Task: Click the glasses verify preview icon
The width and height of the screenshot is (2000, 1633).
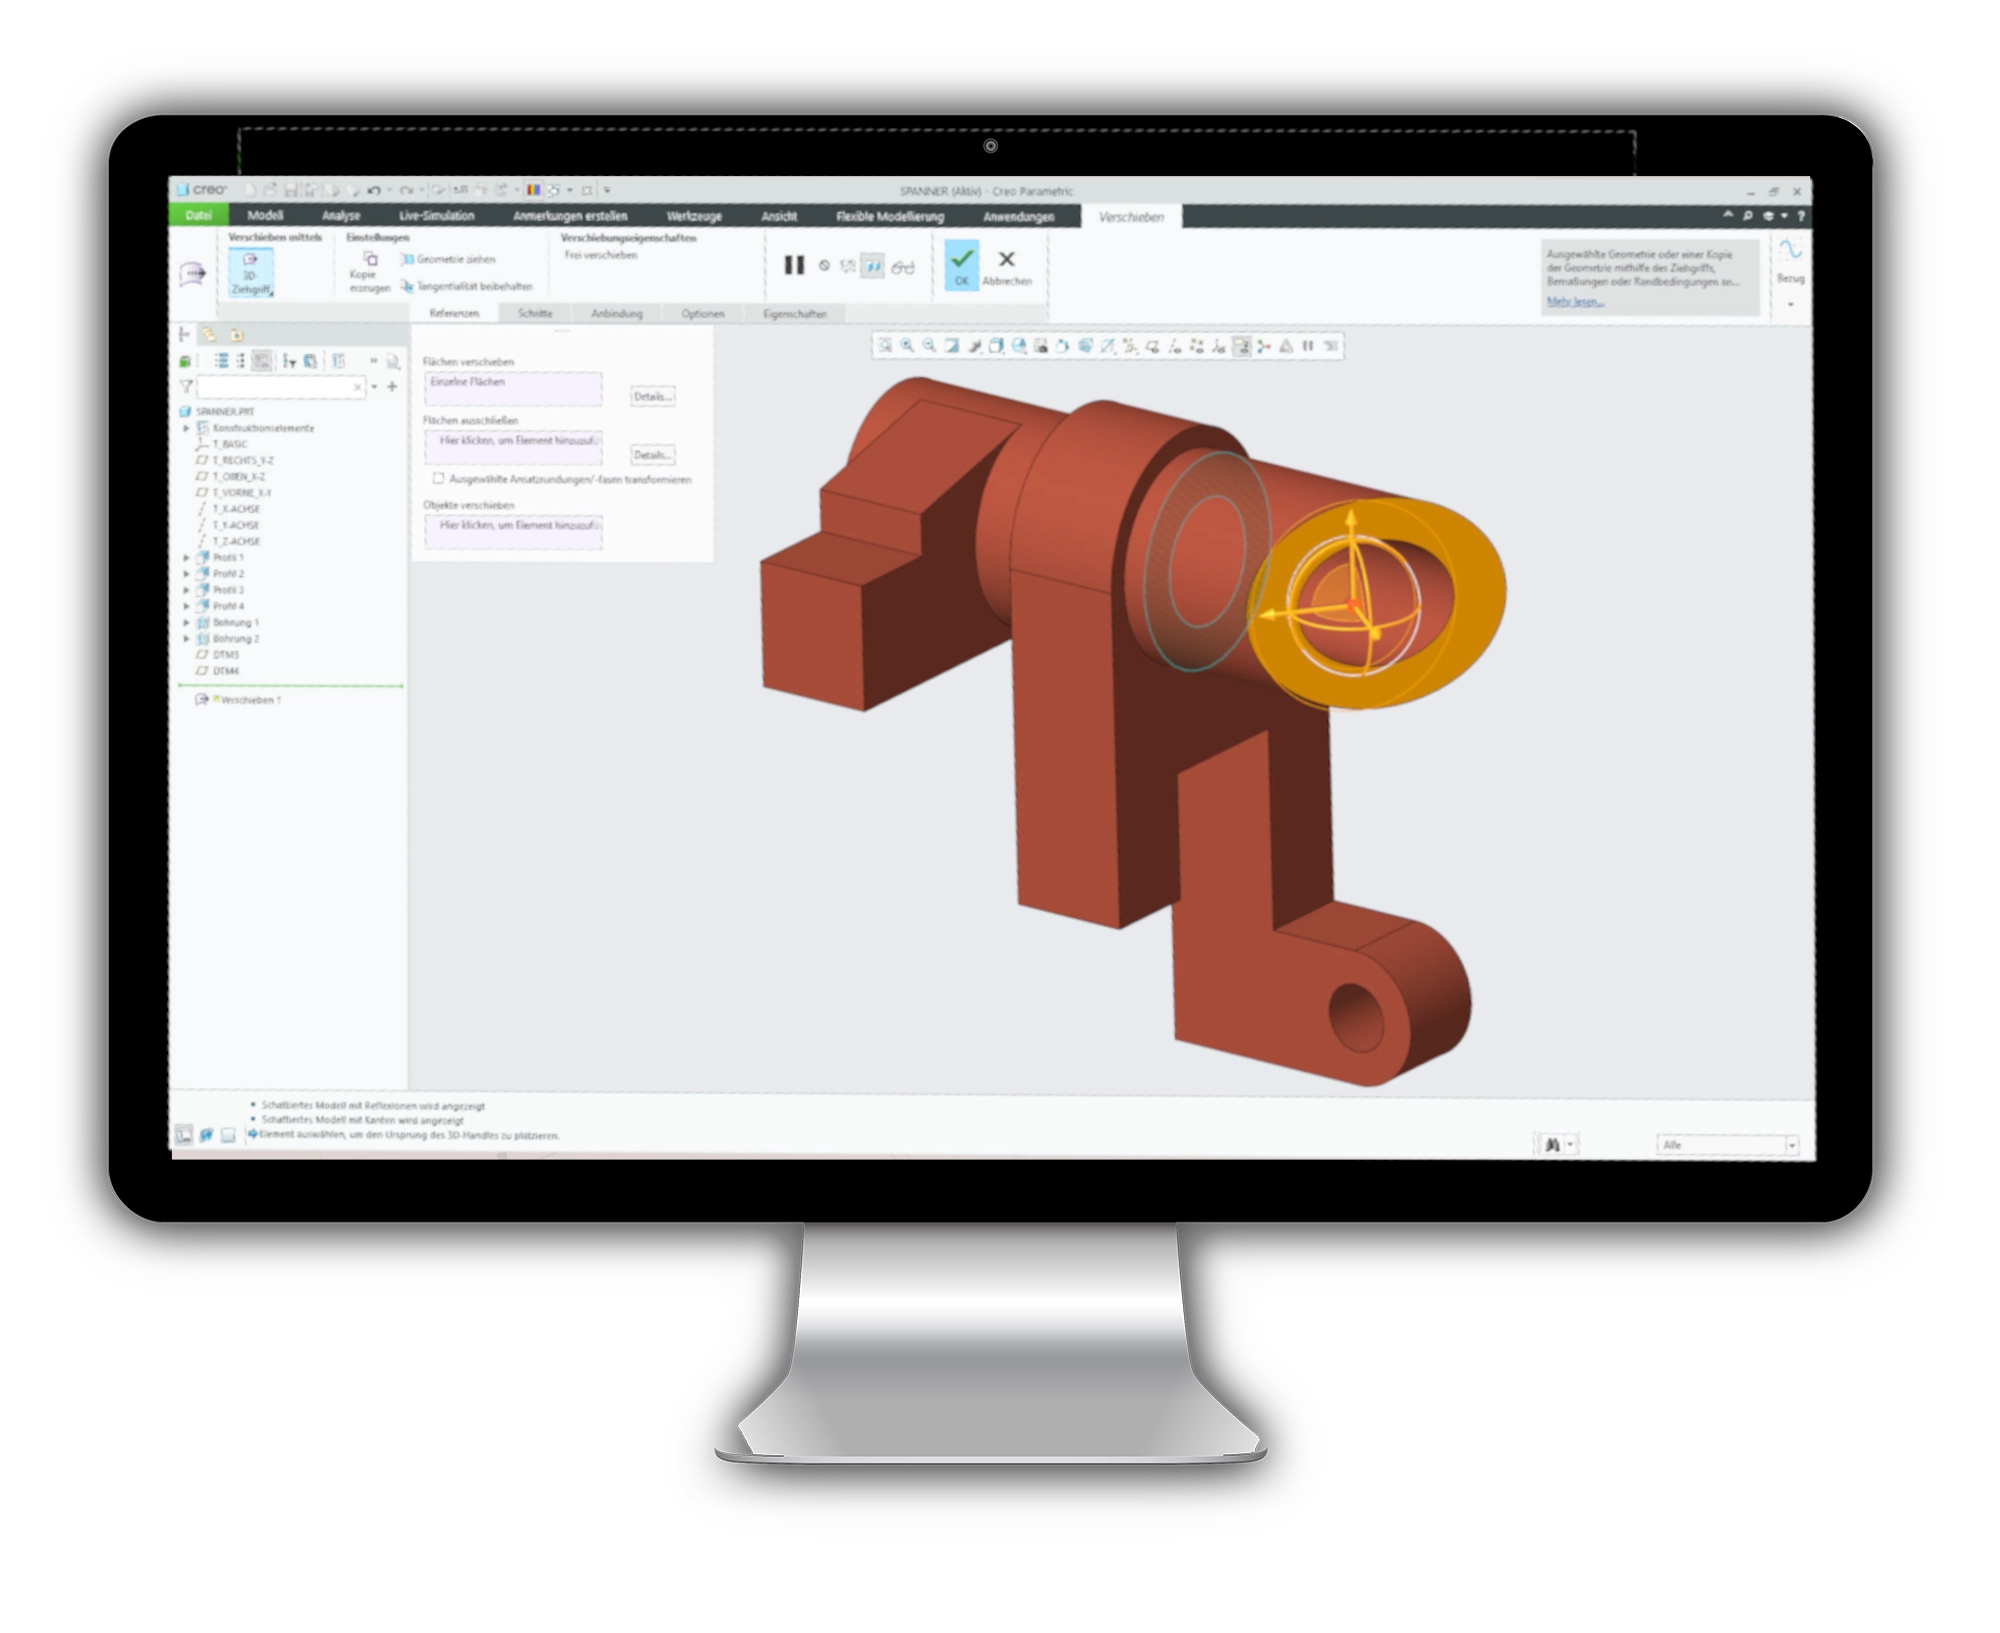Action: point(903,267)
